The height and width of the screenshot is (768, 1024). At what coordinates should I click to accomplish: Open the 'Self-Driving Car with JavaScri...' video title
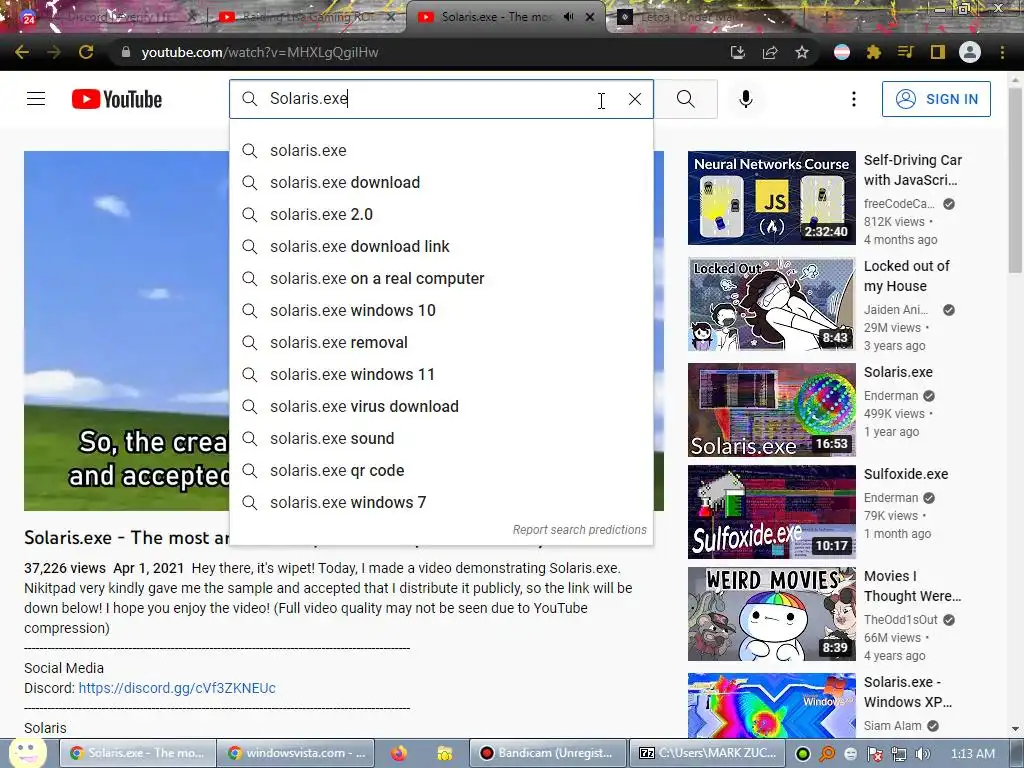pos(912,170)
